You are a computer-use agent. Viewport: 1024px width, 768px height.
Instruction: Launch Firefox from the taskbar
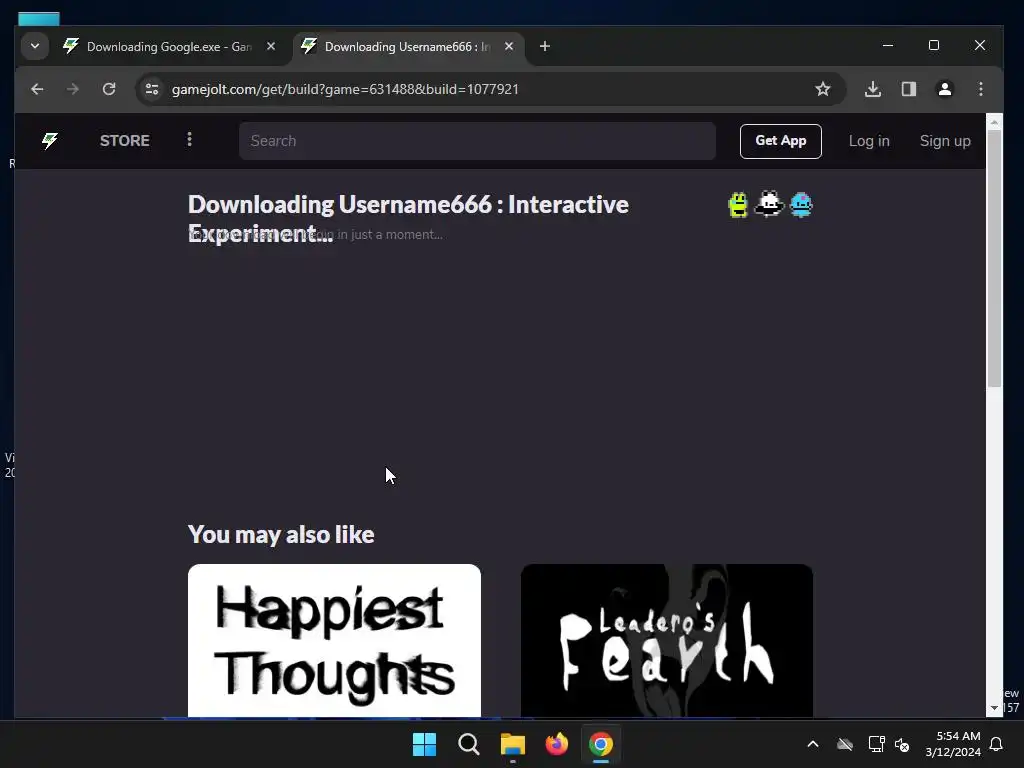pyautogui.click(x=556, y=744)
